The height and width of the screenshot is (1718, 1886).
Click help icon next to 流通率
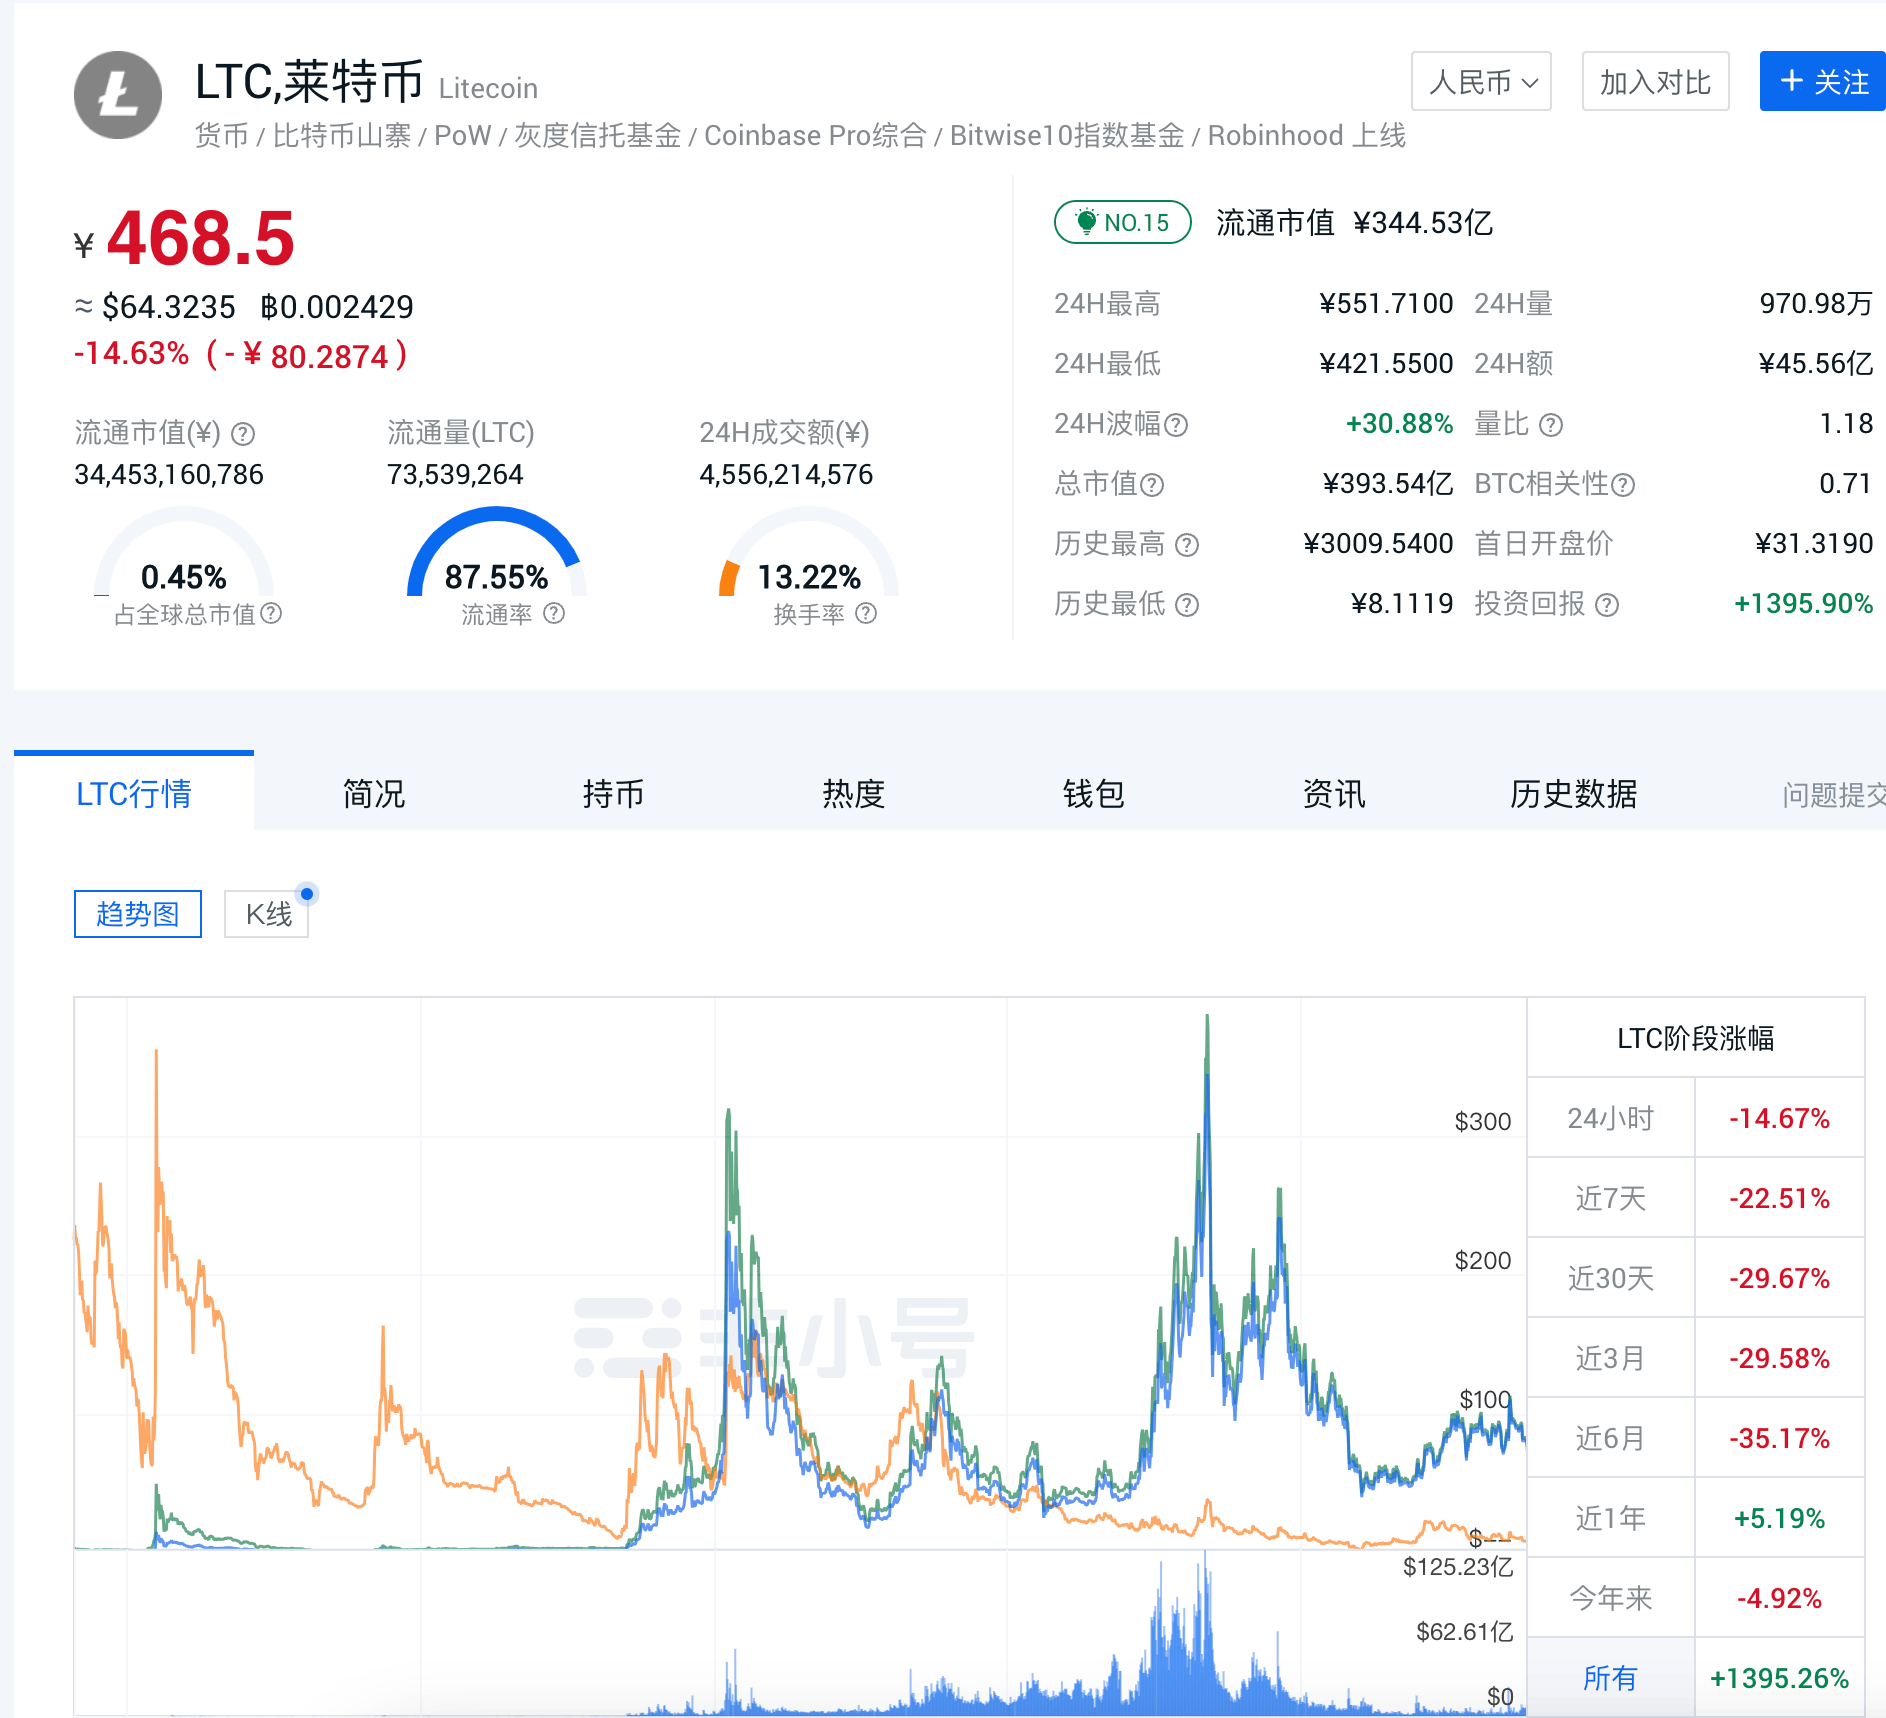pyautogui.click(x=554, y=614)
